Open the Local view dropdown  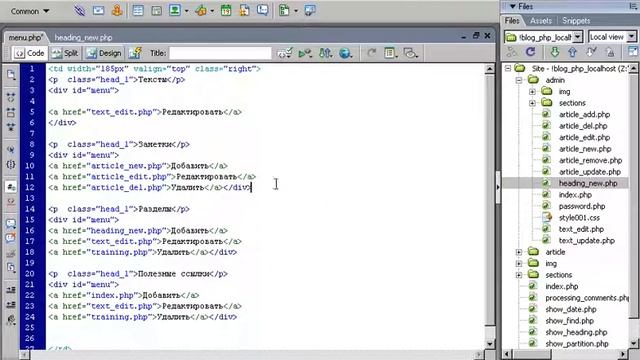631,37
